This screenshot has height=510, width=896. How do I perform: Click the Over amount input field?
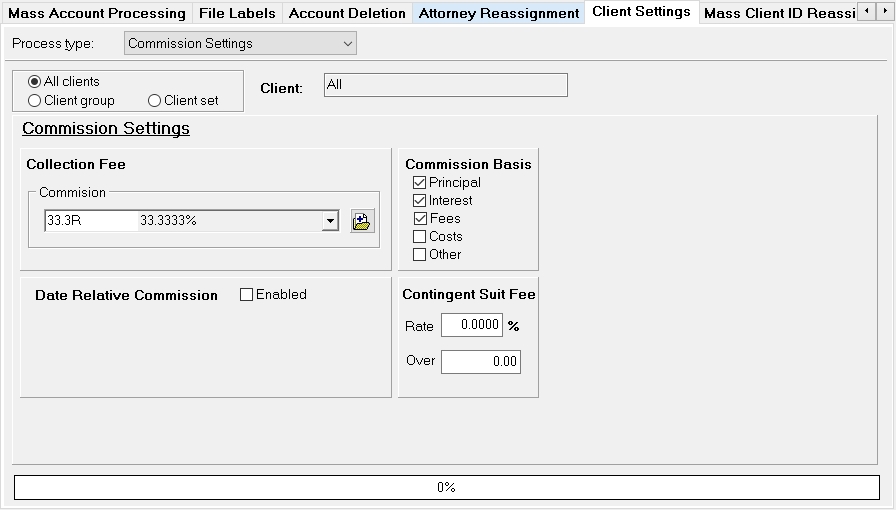point(480,362)
